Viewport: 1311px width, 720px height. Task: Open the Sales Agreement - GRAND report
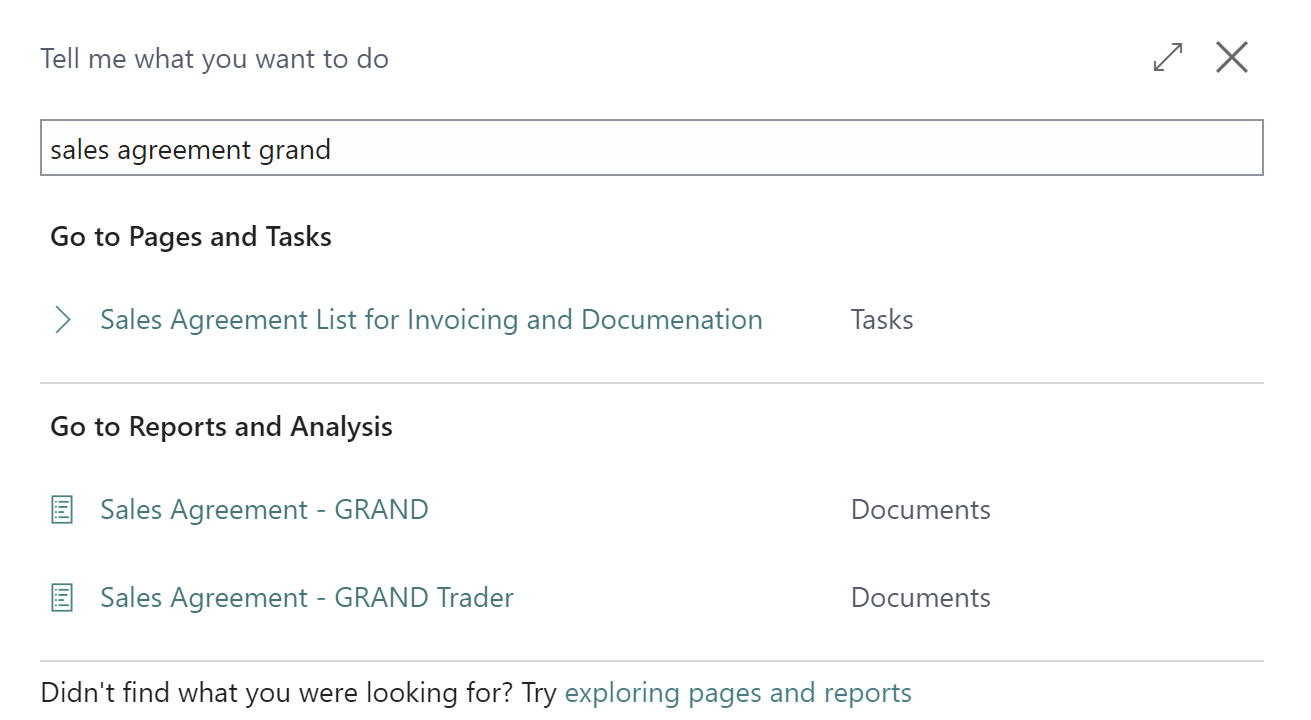(264, 510)
